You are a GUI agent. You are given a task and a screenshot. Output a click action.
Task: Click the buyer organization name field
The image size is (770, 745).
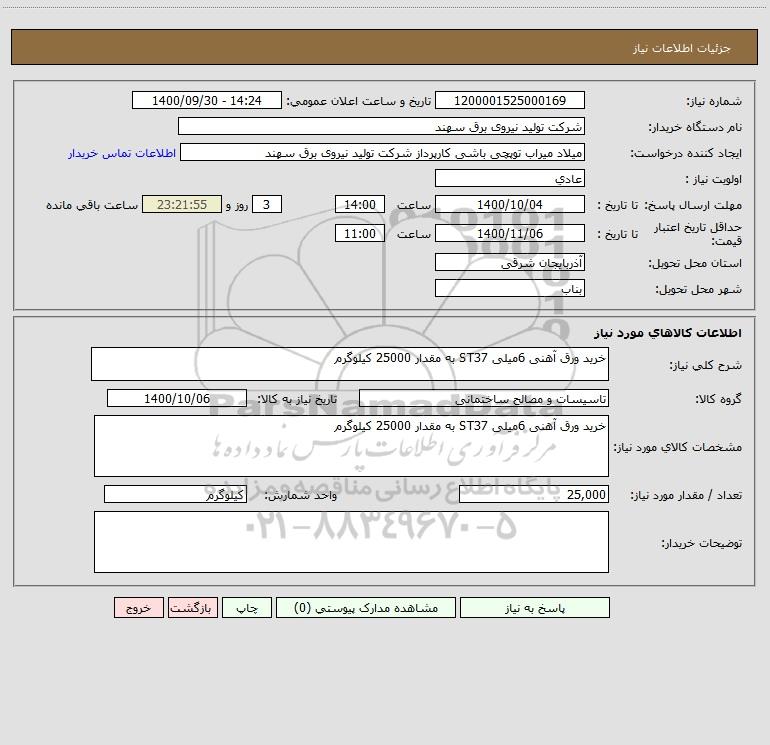point(381,126)
